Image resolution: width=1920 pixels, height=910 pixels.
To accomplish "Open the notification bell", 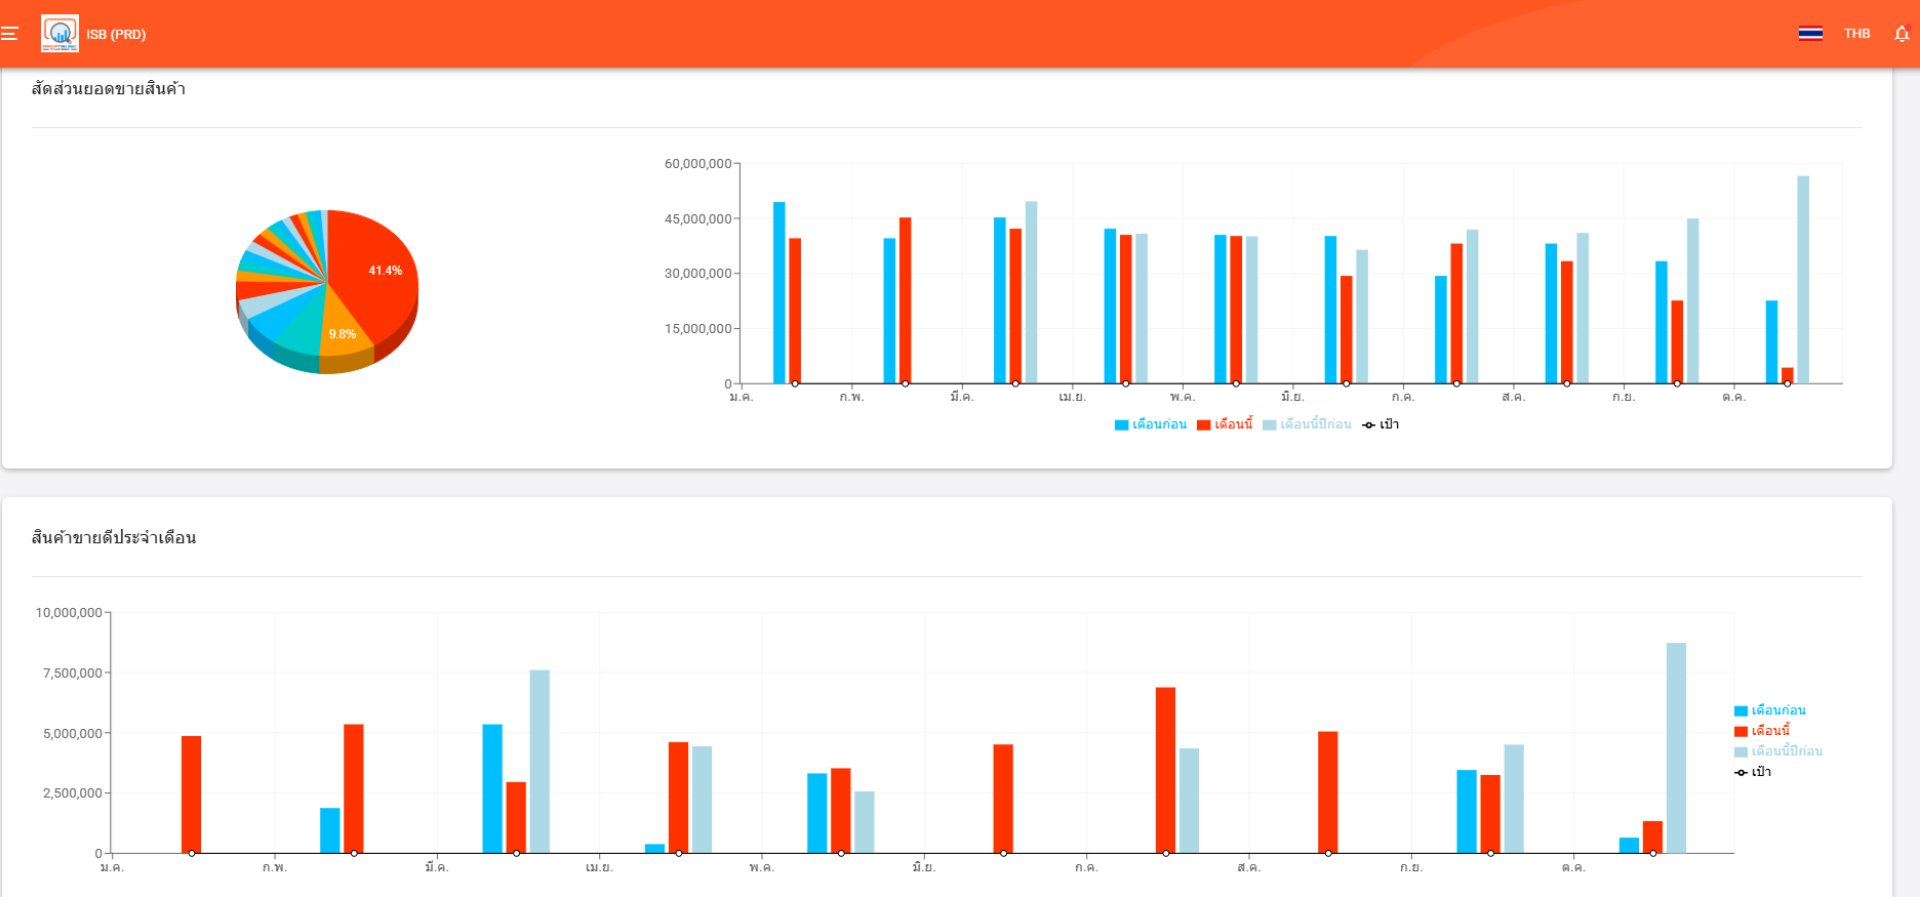I will 1901,34.
